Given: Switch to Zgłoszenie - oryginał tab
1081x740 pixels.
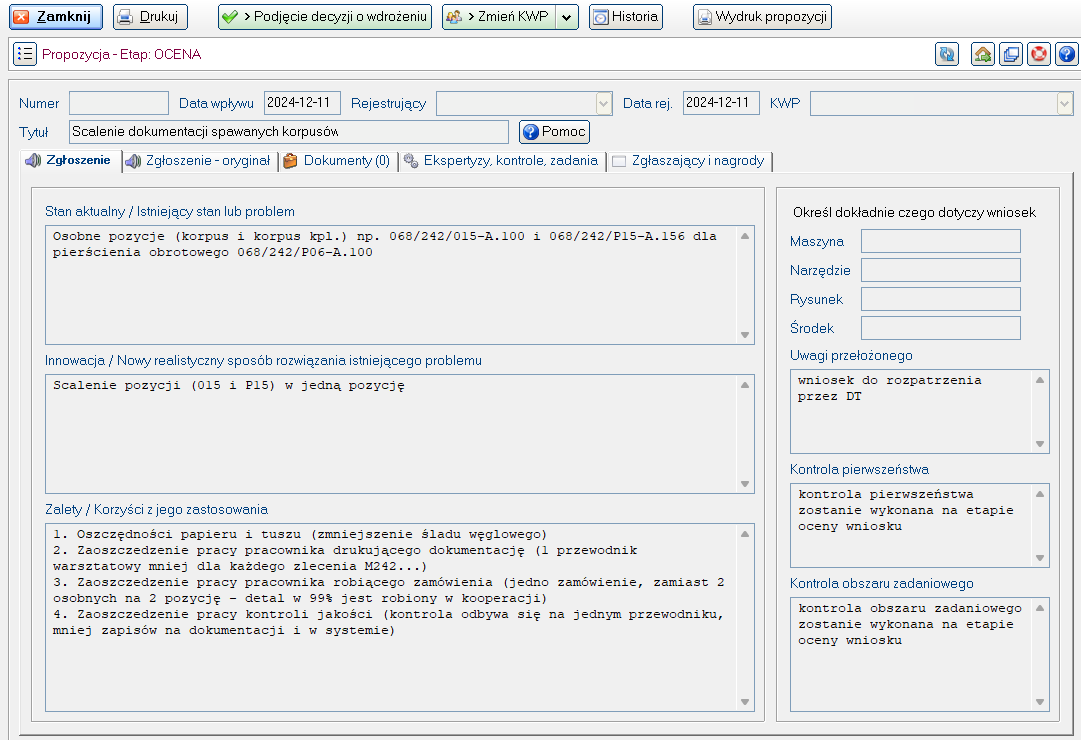Looking at the screenshot, I should [x=199, y=161].
